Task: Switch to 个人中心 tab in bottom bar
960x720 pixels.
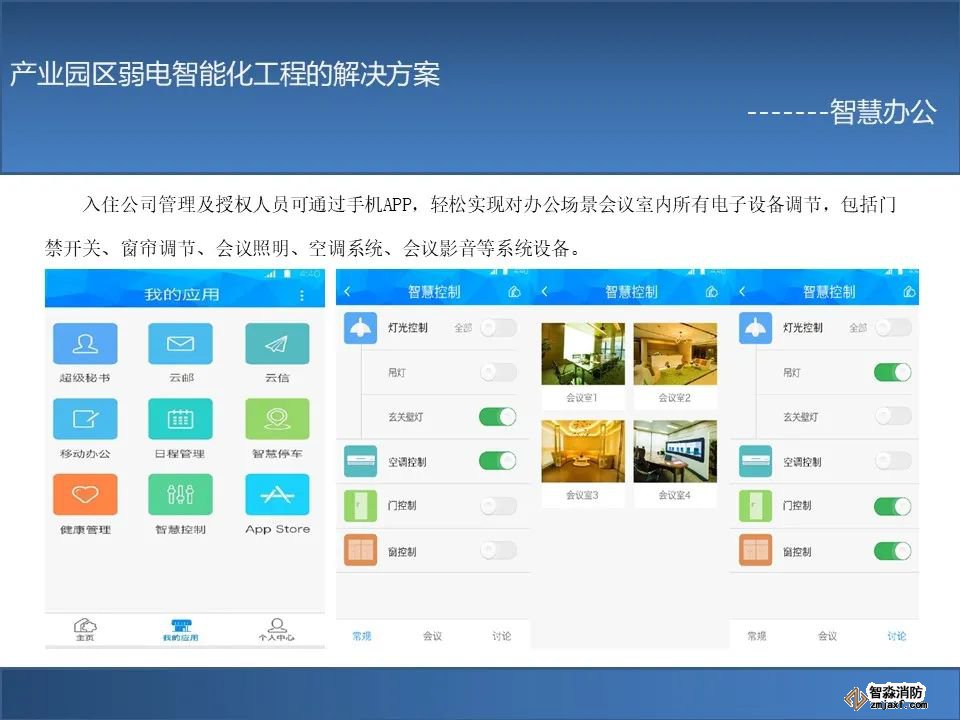Action: point(278,629)
